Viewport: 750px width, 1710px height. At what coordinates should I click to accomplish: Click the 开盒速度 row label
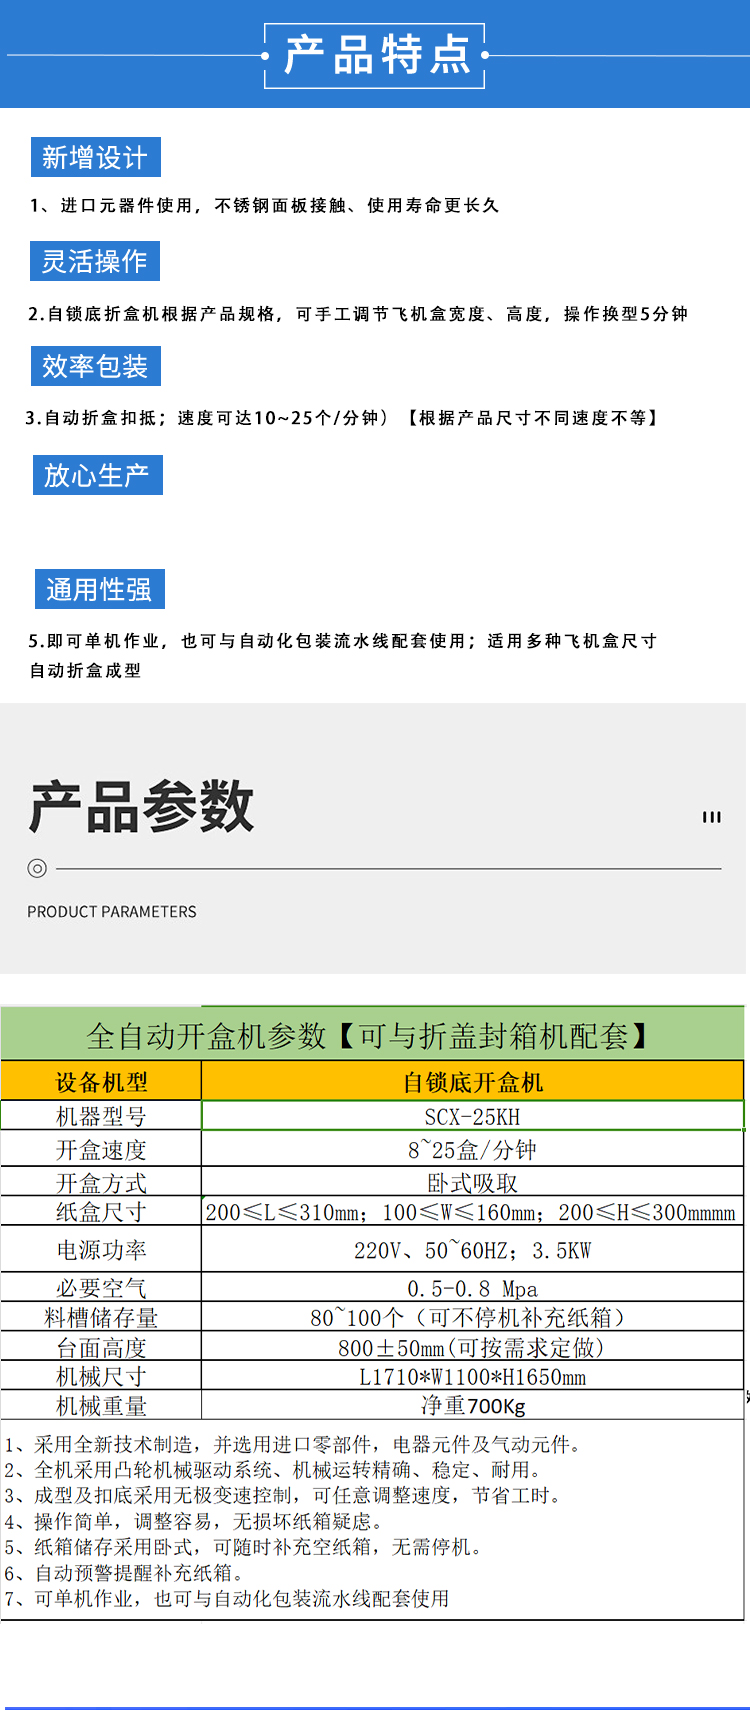101,1150
